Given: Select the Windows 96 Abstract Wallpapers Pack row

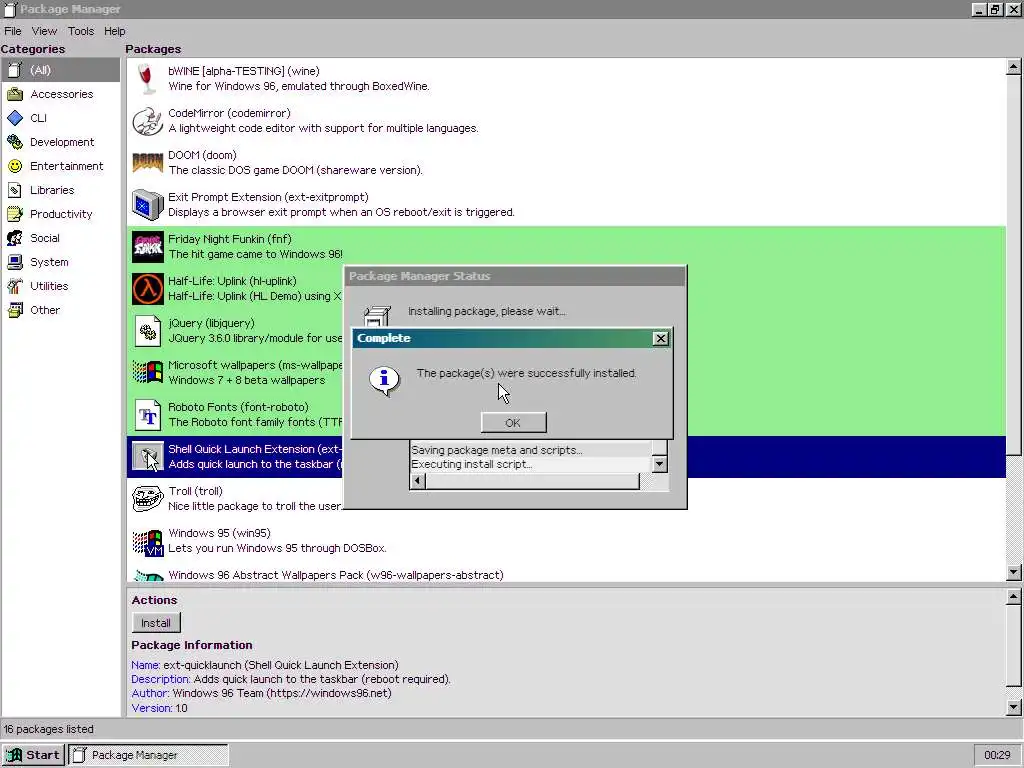Looking at the screenshot, I should click(566, 575).
